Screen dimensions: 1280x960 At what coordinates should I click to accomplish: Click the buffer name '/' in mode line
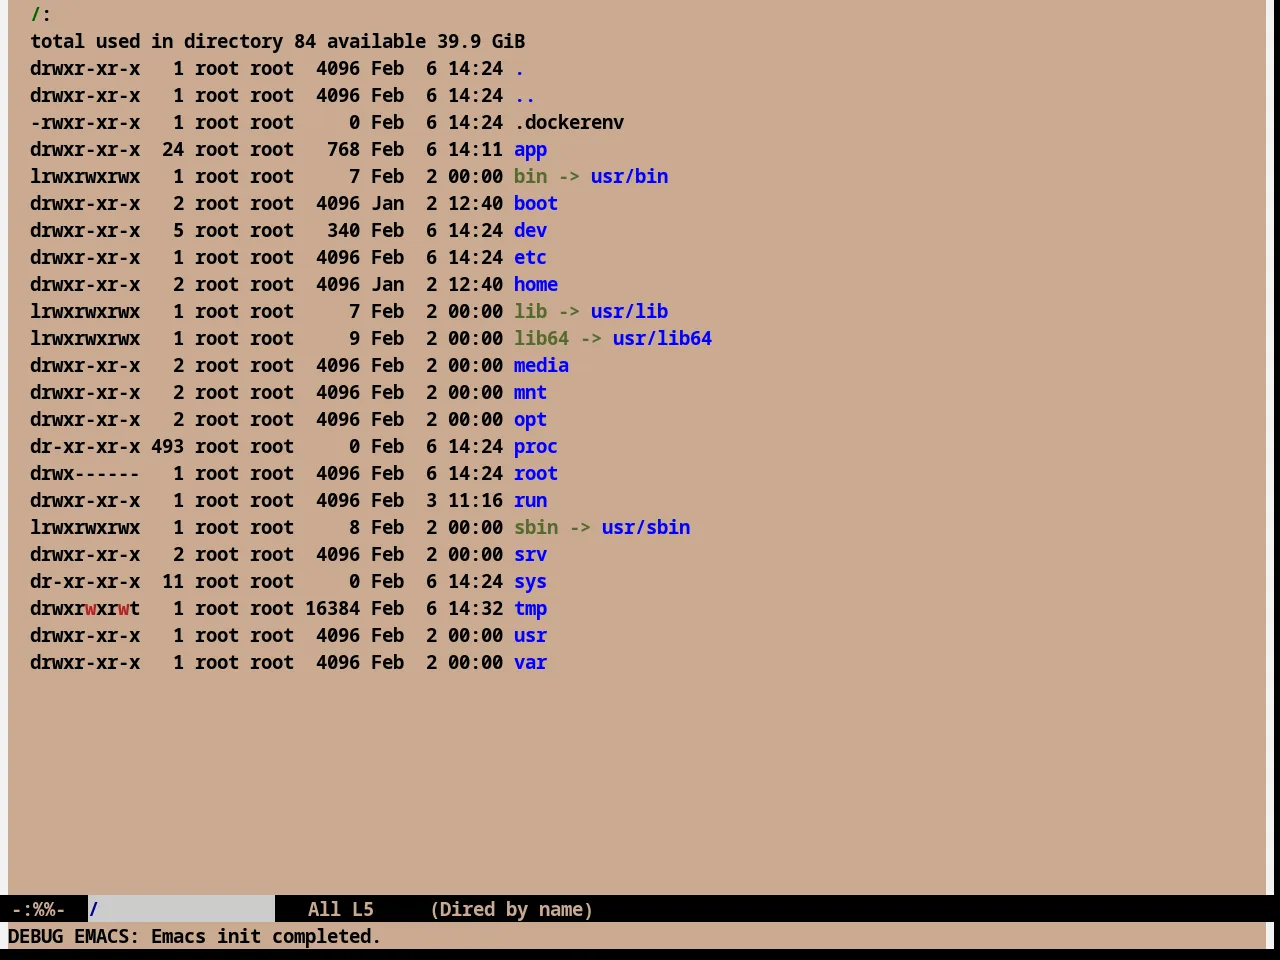pyautogui.click(x=94, y=909)
